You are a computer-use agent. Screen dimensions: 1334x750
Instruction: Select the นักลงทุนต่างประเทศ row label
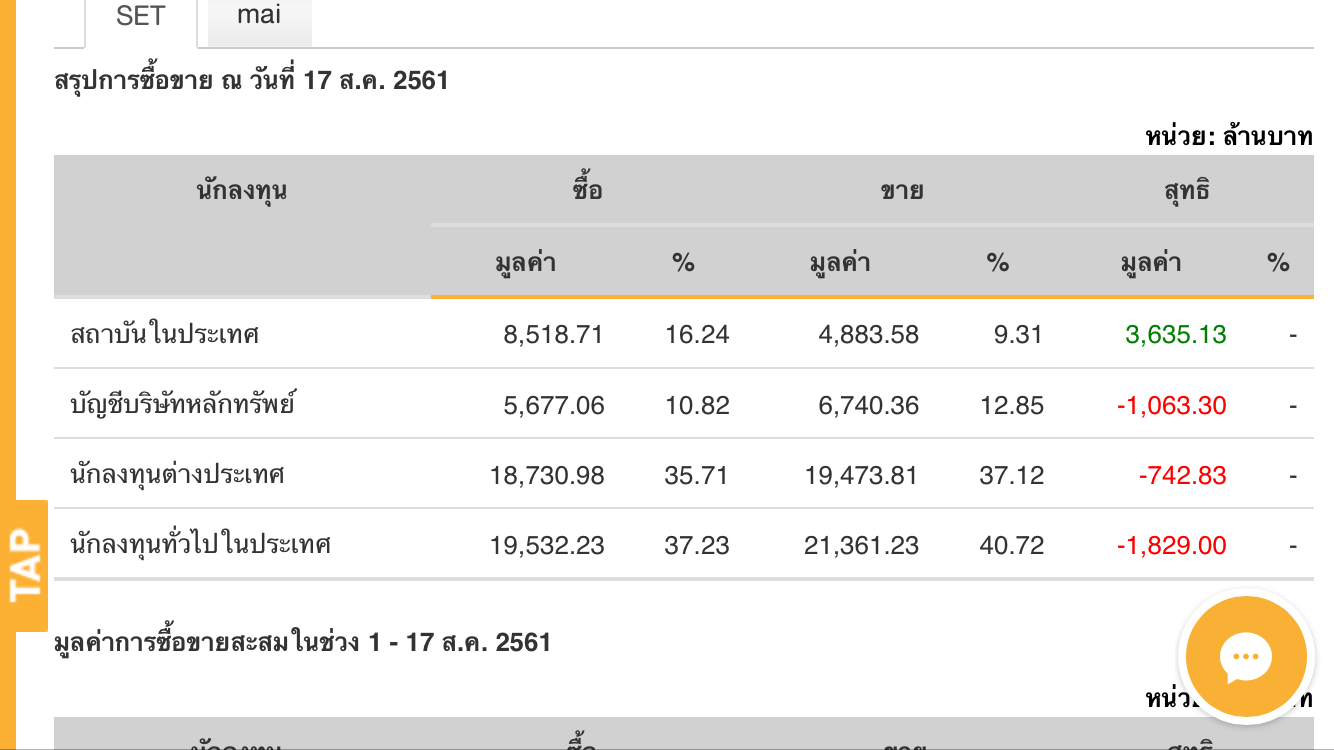click(178, 475)
